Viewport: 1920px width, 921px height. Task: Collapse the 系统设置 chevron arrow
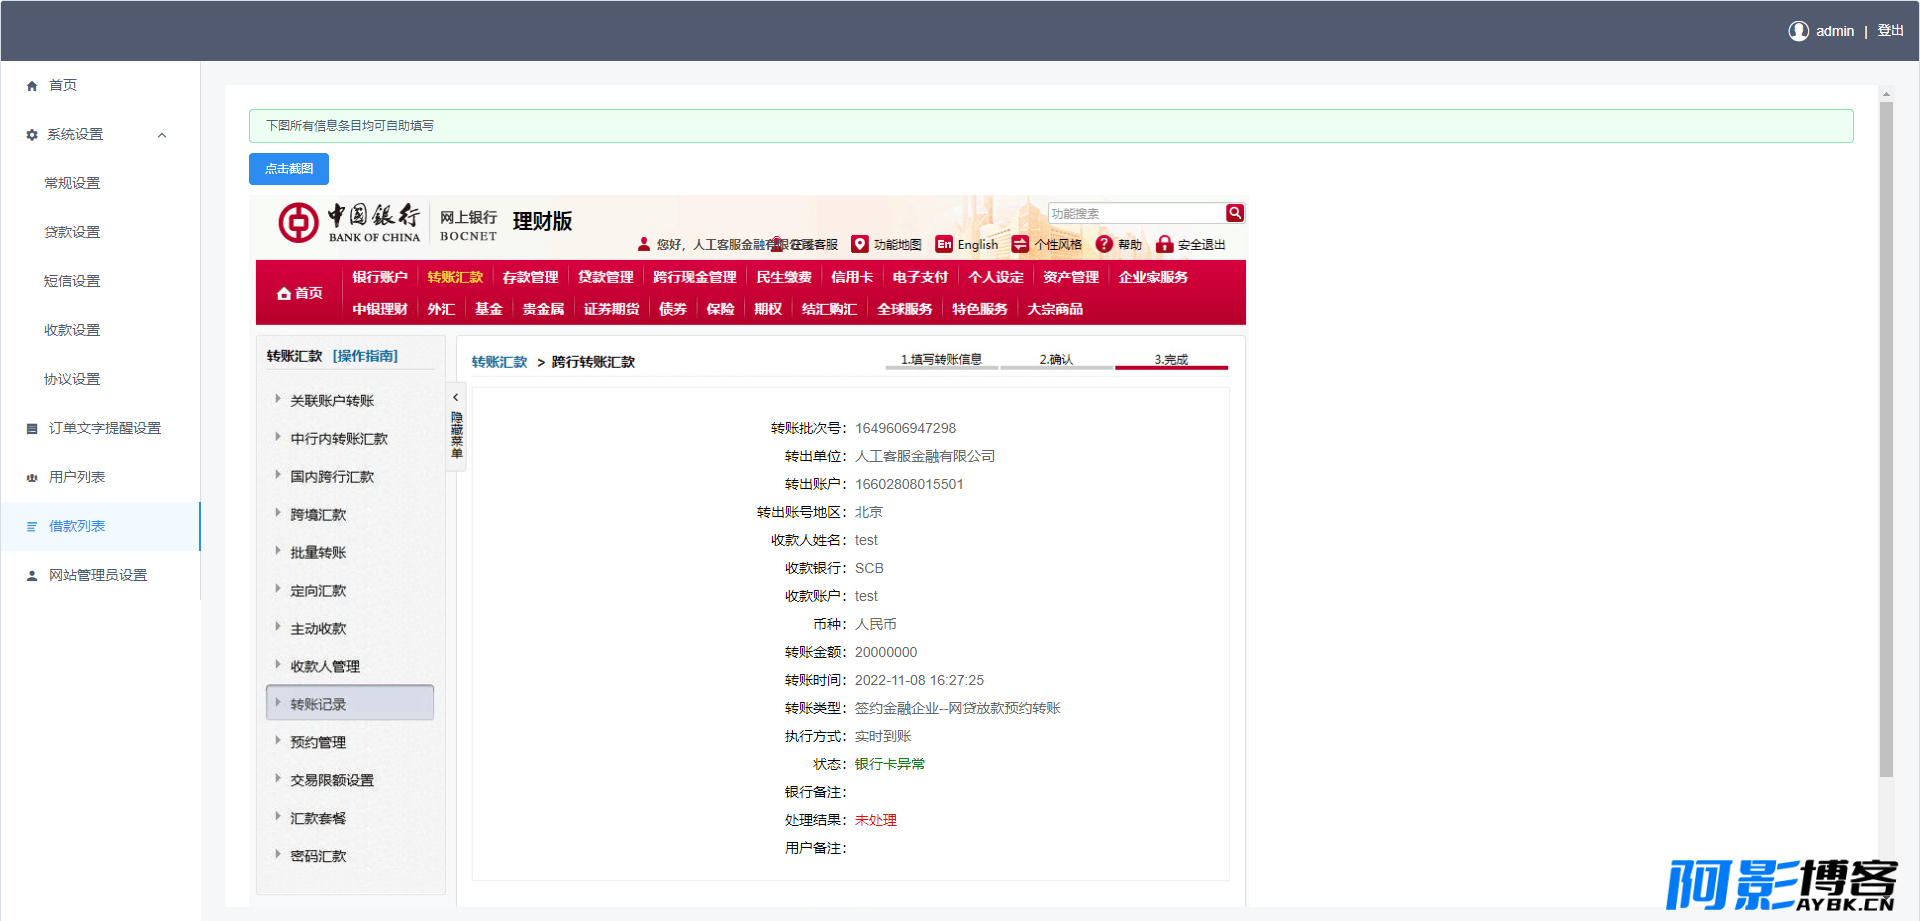(162, 135)
